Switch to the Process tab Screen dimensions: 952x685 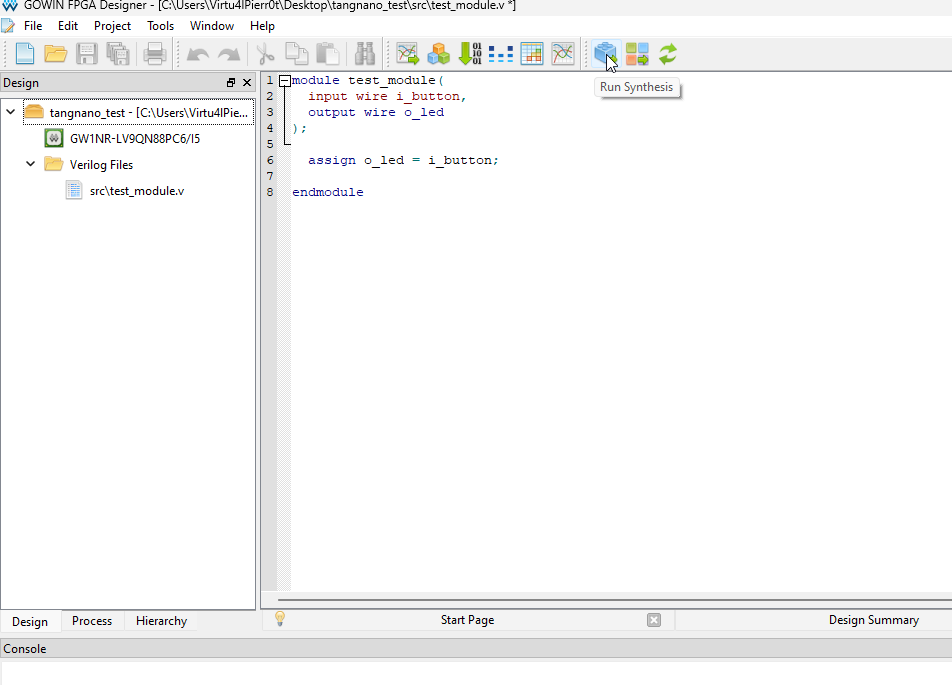tap(92, 621)
